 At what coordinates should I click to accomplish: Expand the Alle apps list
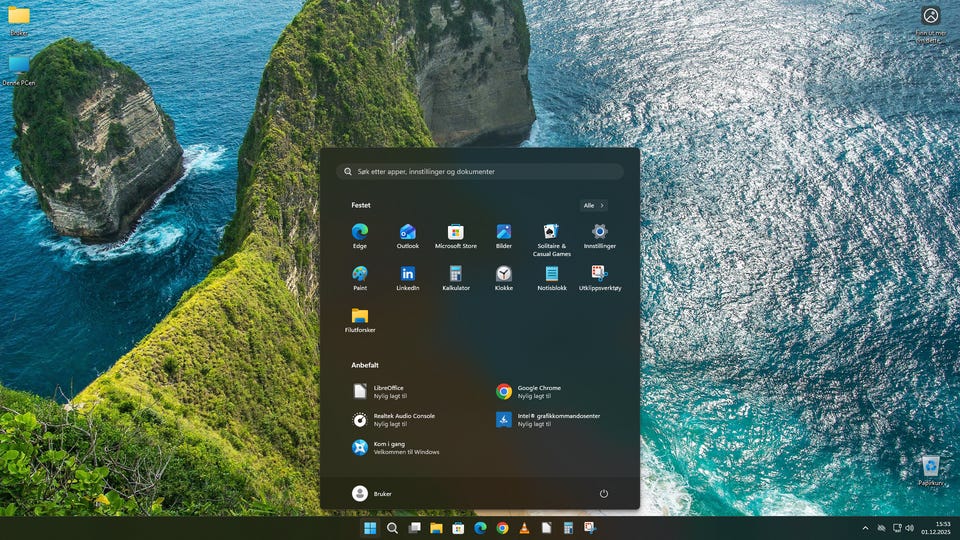coord(593,206)
